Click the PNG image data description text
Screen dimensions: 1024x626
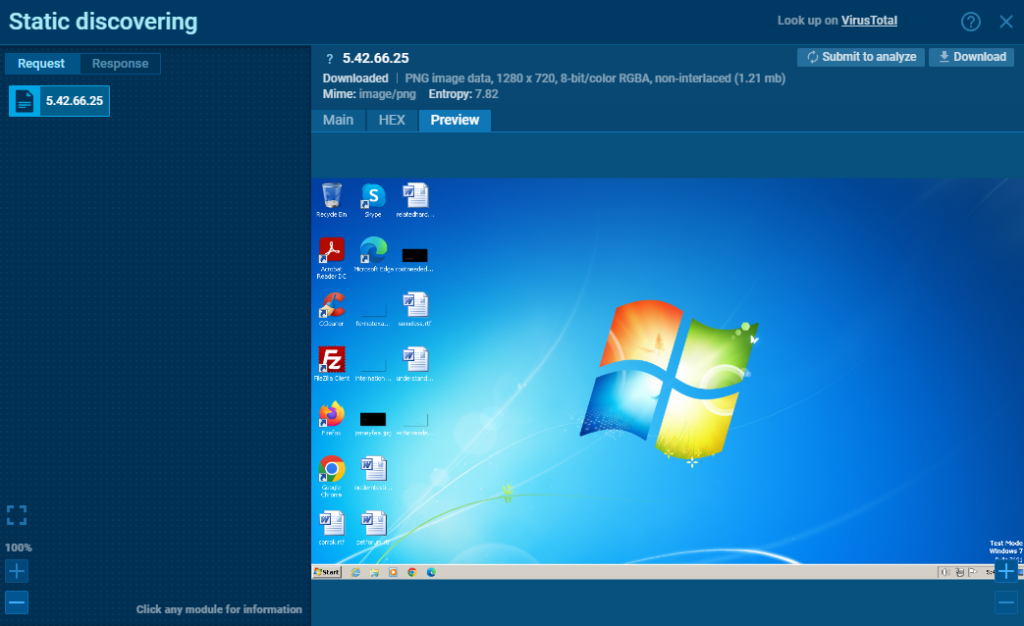[595, 78]
